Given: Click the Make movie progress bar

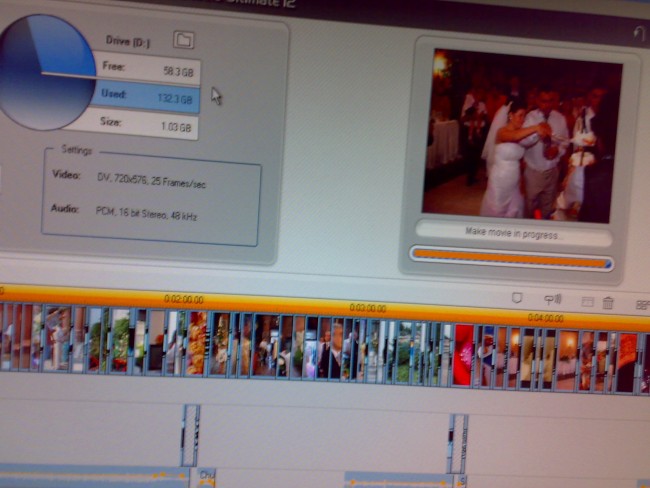Looking at the screenshot, I should 512,258.
